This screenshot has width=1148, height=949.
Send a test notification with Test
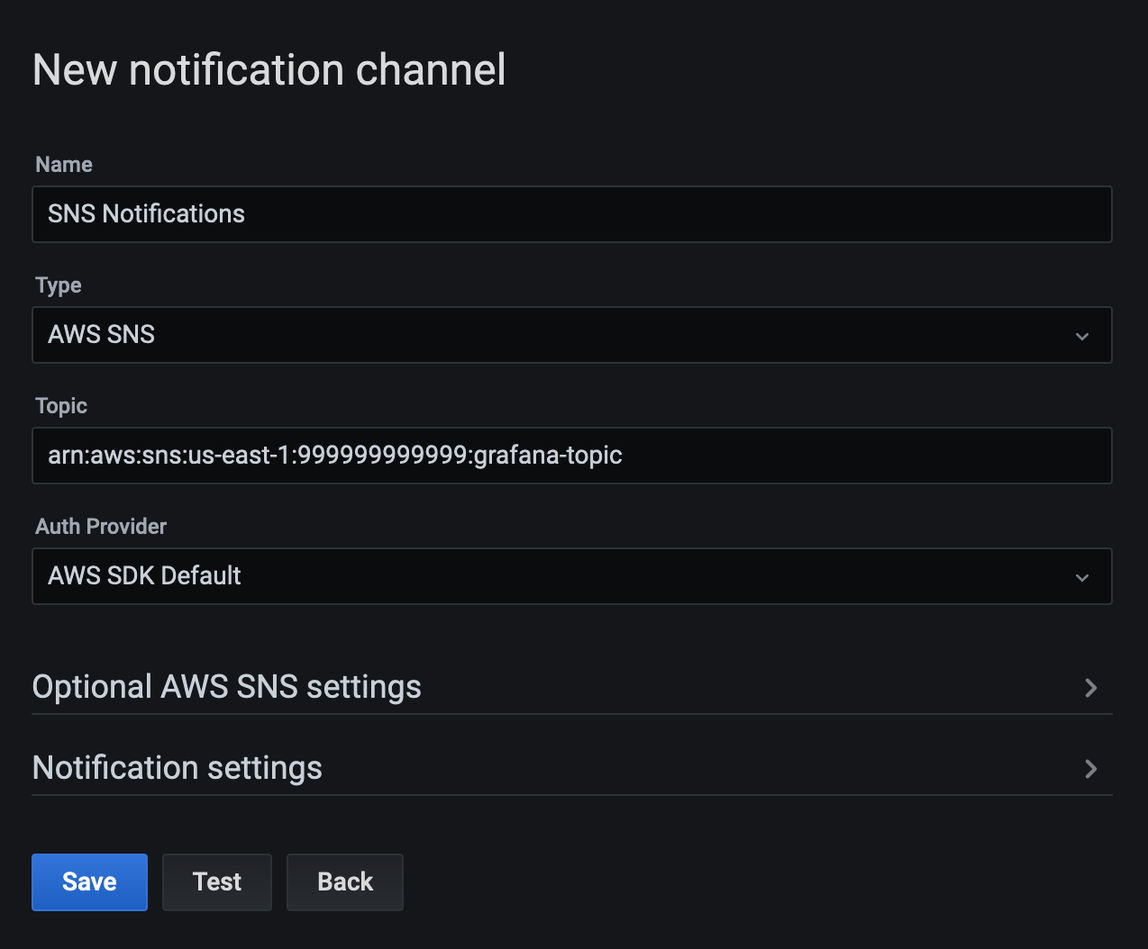(x=217, y=882)
